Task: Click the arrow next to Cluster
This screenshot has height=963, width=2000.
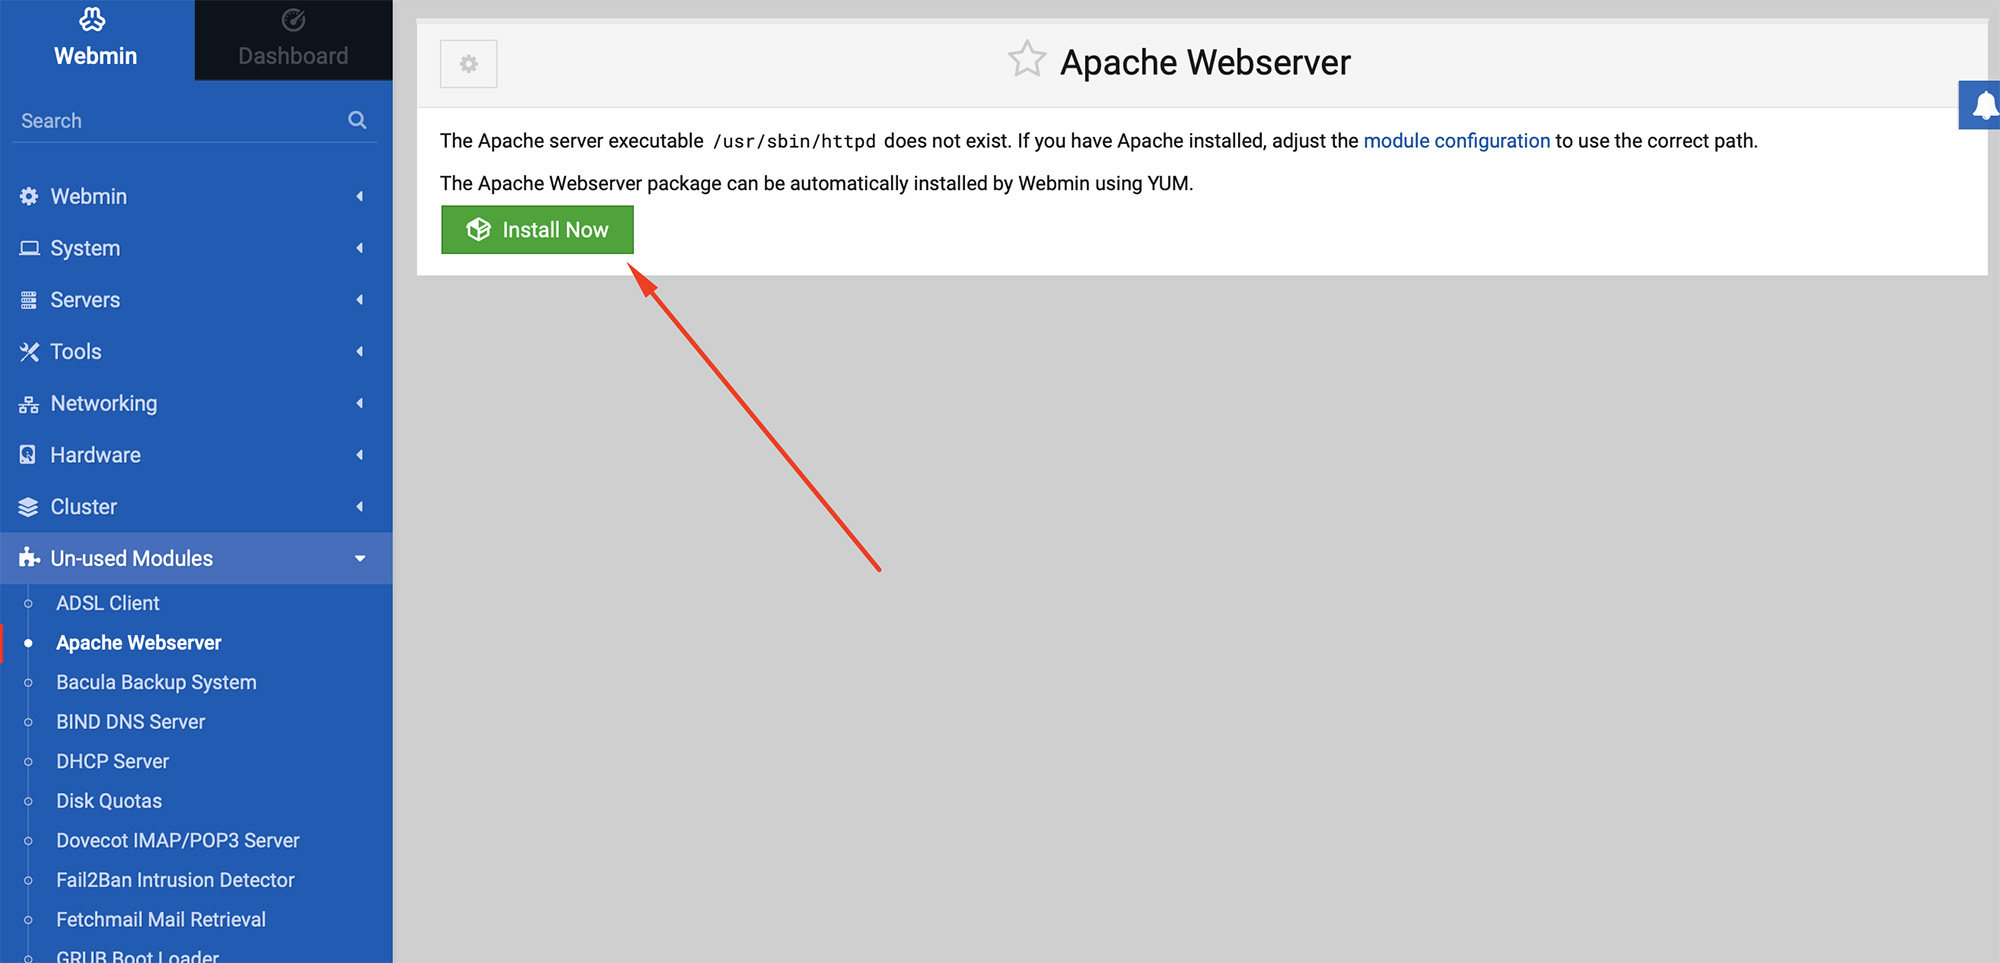Action: pyautogui.click(x=360, y=507)
